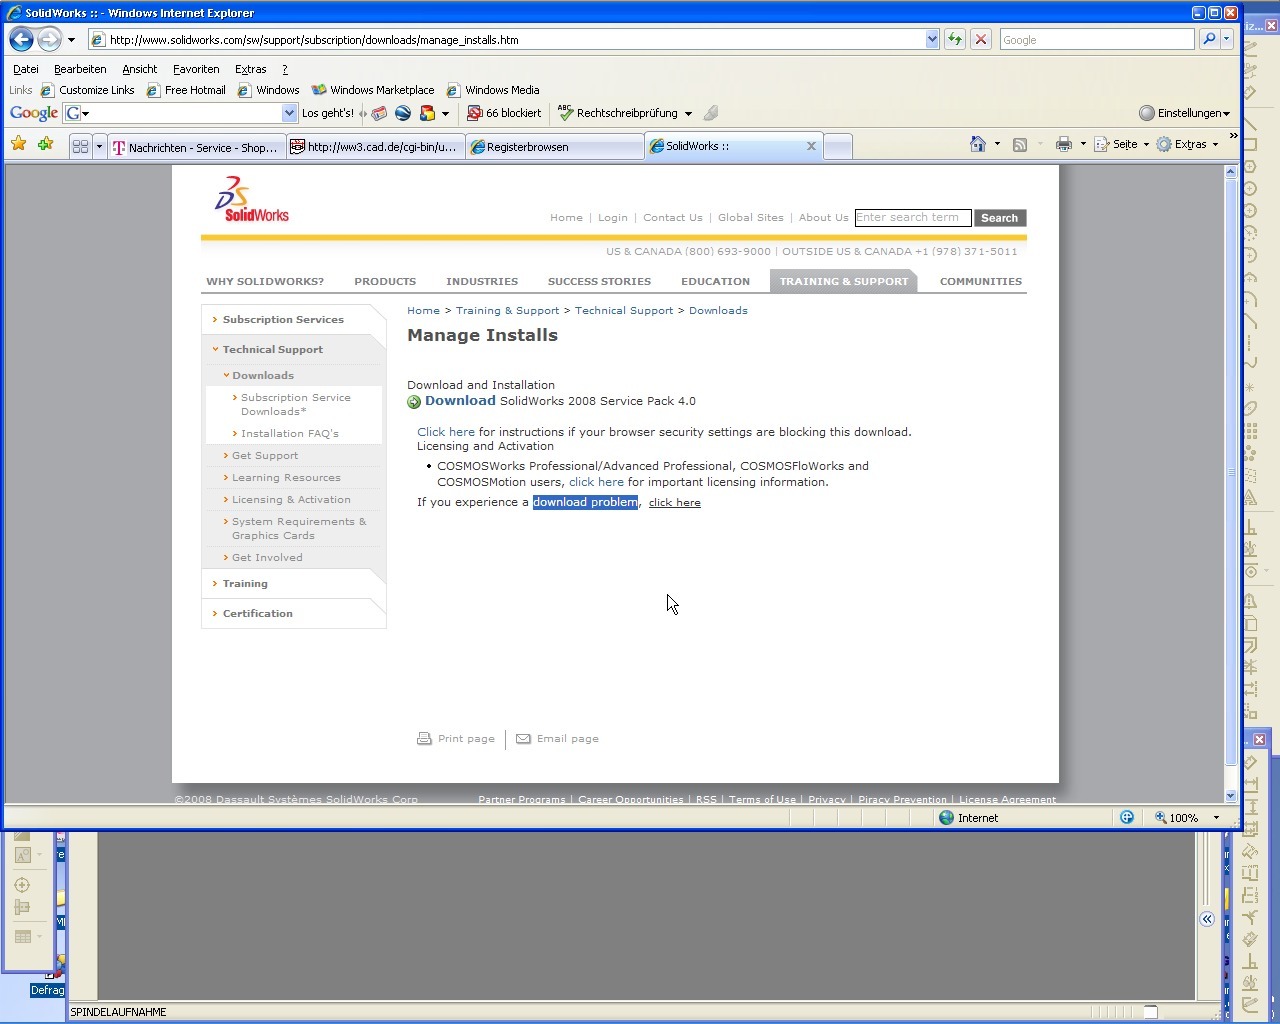1280x1024 pixels.
Task: Click the 'click here' download problem link
Action: click(x=675, y=503)
